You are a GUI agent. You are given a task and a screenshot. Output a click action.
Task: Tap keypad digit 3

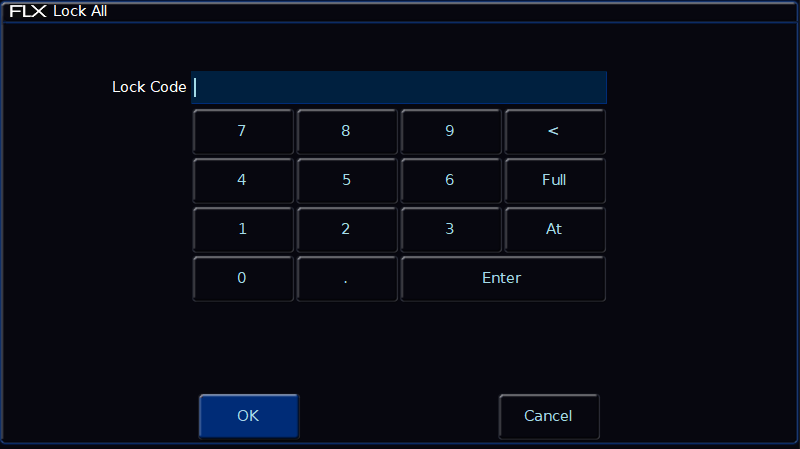[x=451, y=229]
